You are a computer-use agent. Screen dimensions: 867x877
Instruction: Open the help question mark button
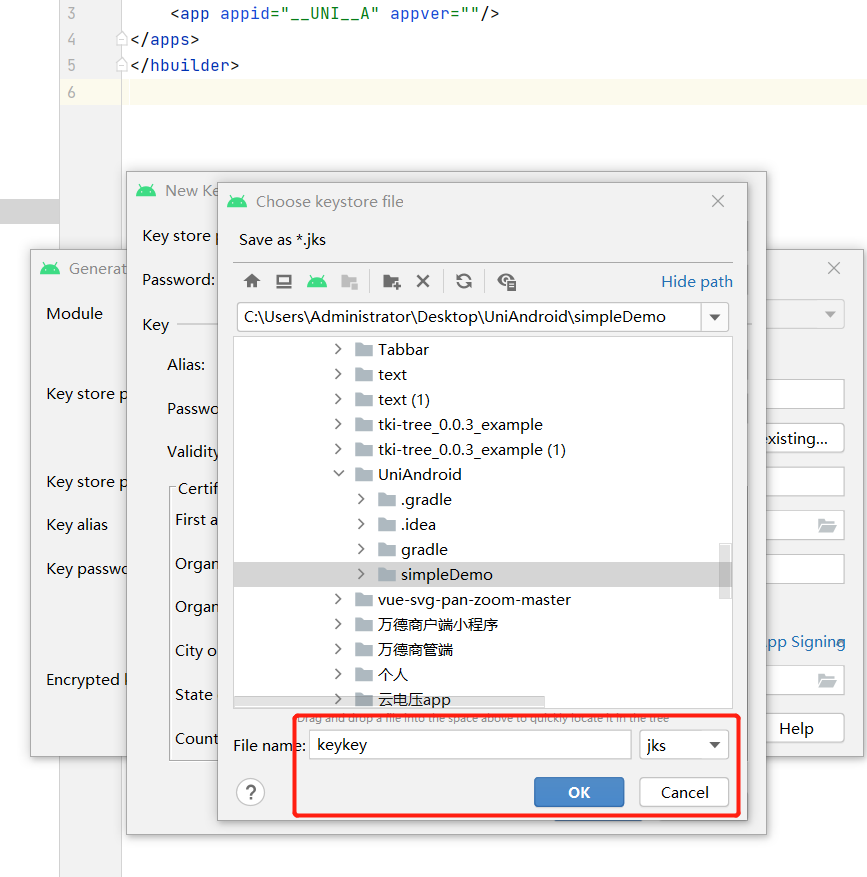pos(251,792)
